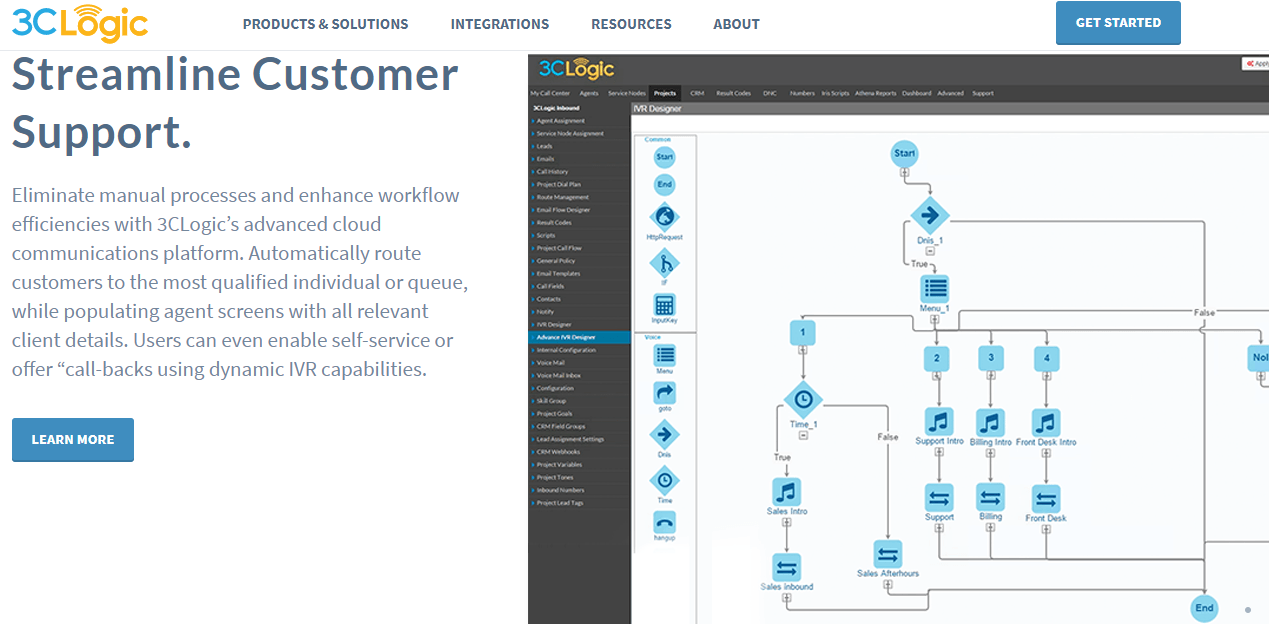Choose the Menu node in the Voice palette

tap(664, 355)
